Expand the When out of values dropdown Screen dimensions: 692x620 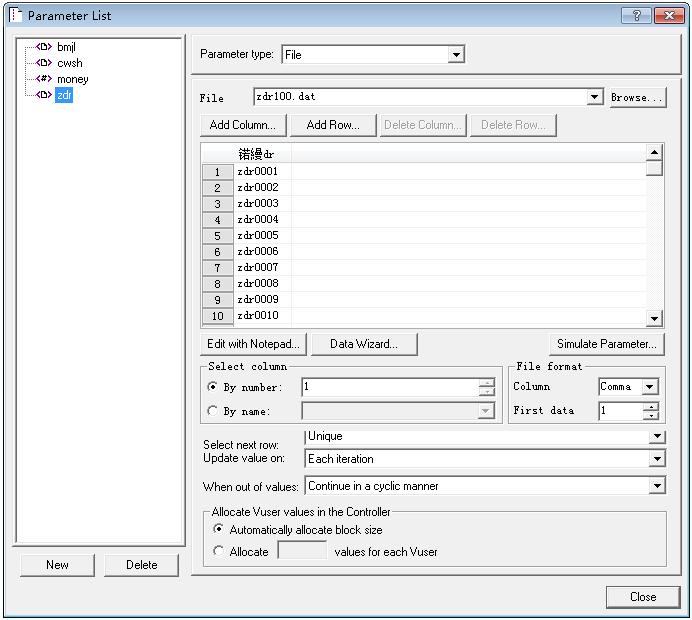pos(657,486)
